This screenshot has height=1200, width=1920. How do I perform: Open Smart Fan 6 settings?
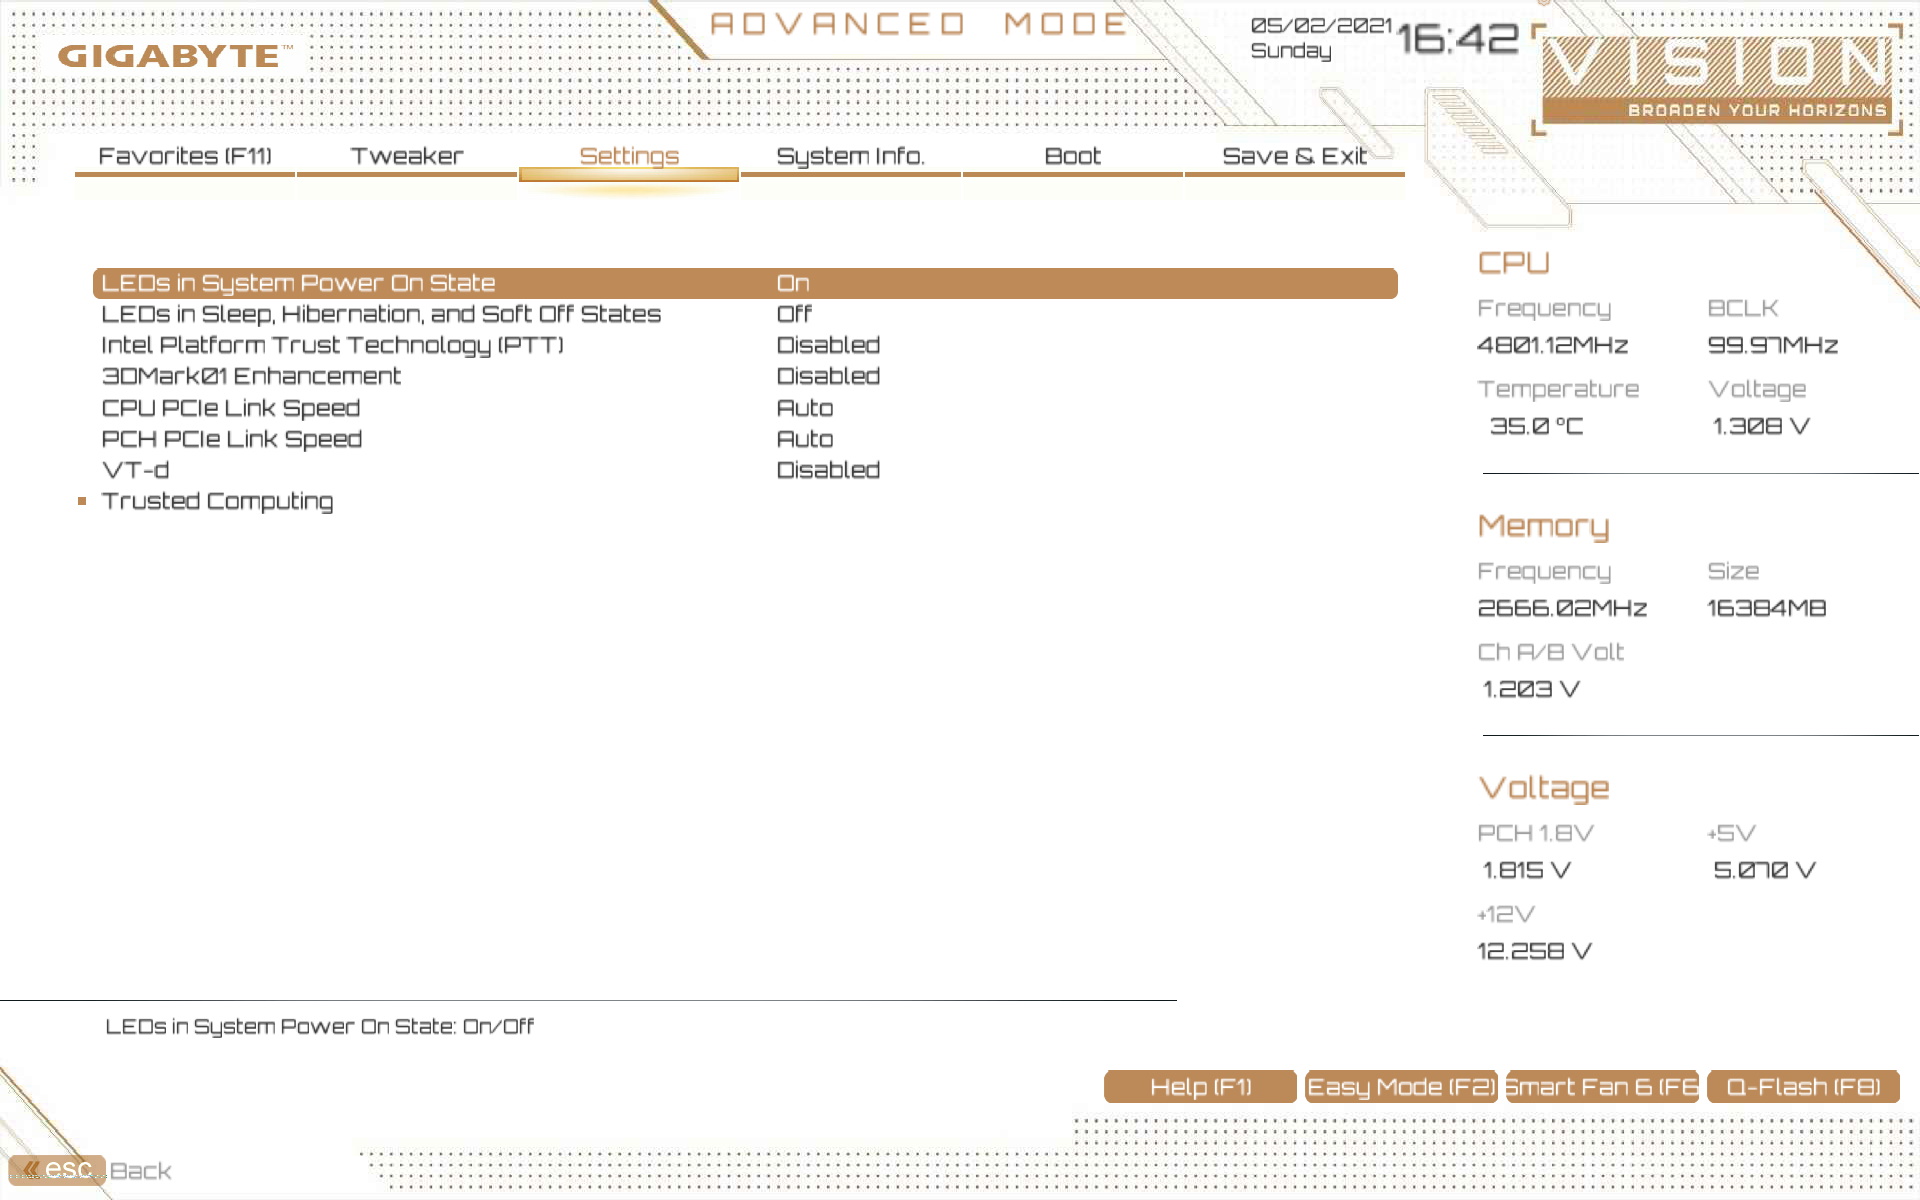(1602, 1087)
